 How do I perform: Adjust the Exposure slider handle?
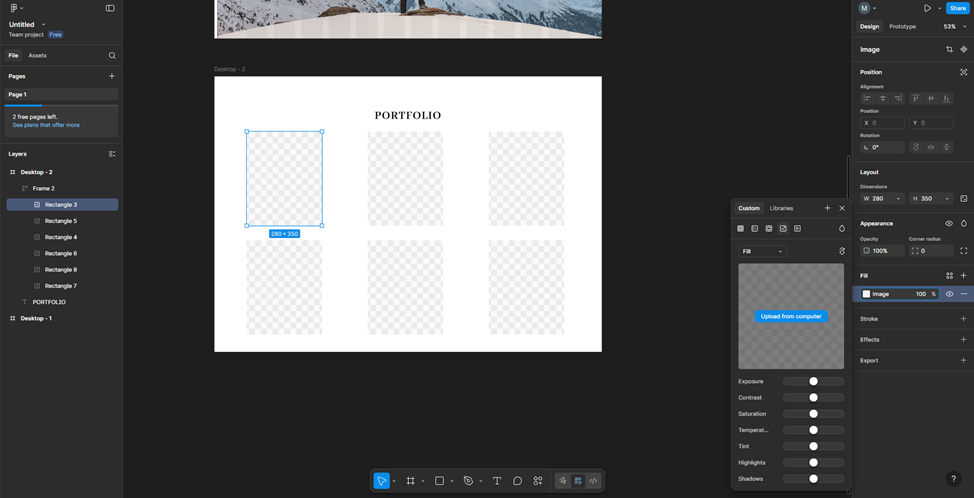pos(813,381)
